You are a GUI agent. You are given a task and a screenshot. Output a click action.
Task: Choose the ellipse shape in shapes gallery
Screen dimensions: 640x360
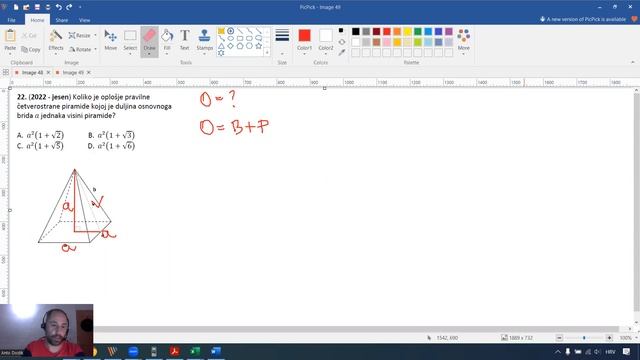tap(231, 38)
